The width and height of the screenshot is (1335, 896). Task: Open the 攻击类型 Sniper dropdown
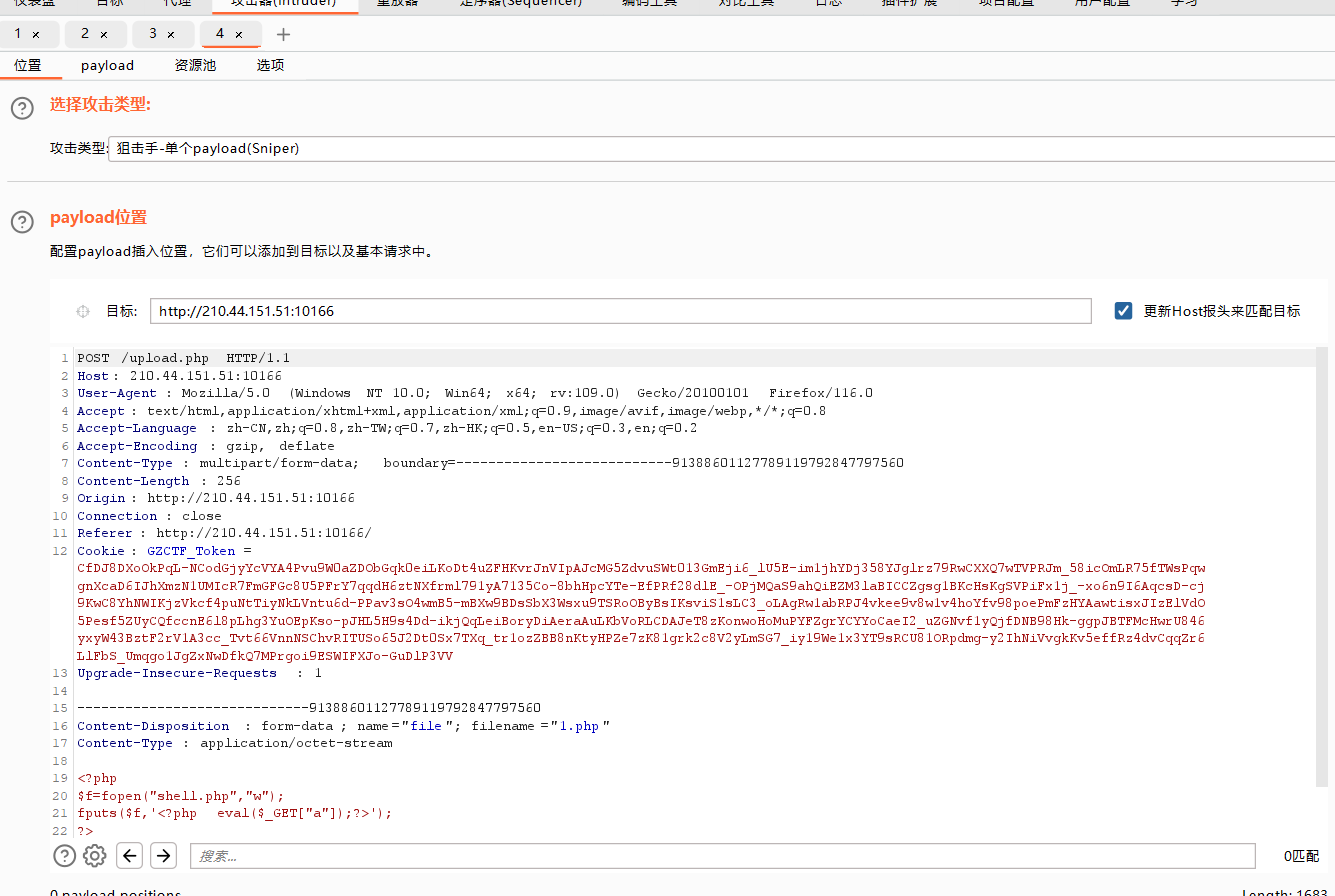coord(722,148)
